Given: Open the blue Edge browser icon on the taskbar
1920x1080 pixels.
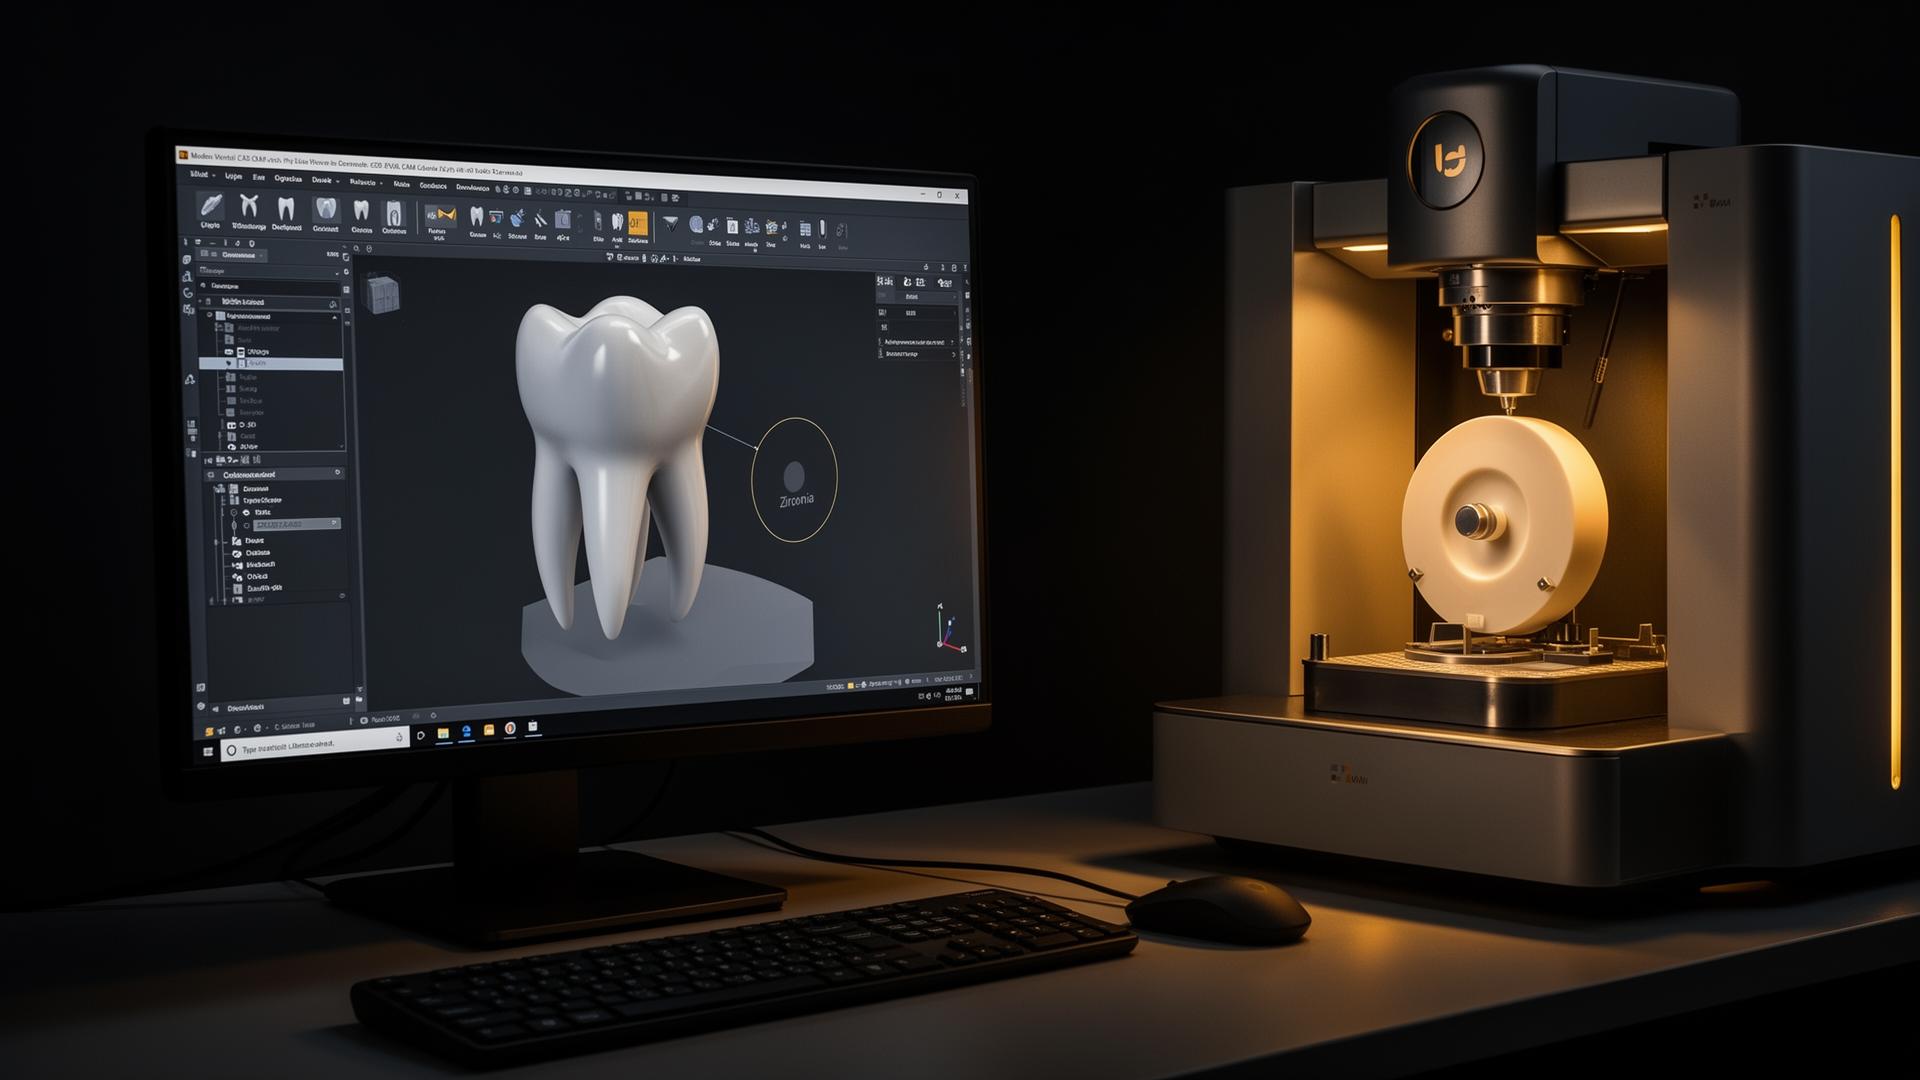Looking at the screenshot, I should (466, 732).
